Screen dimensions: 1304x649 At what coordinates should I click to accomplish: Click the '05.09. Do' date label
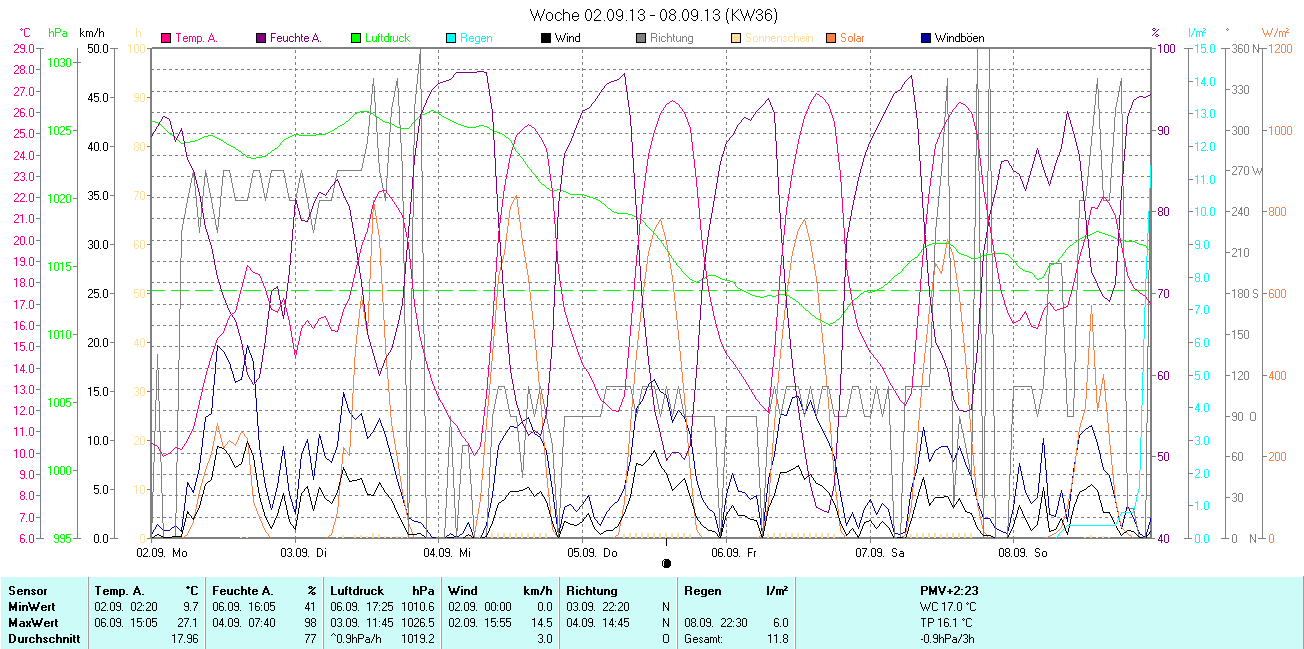click(x=593, y=552)
